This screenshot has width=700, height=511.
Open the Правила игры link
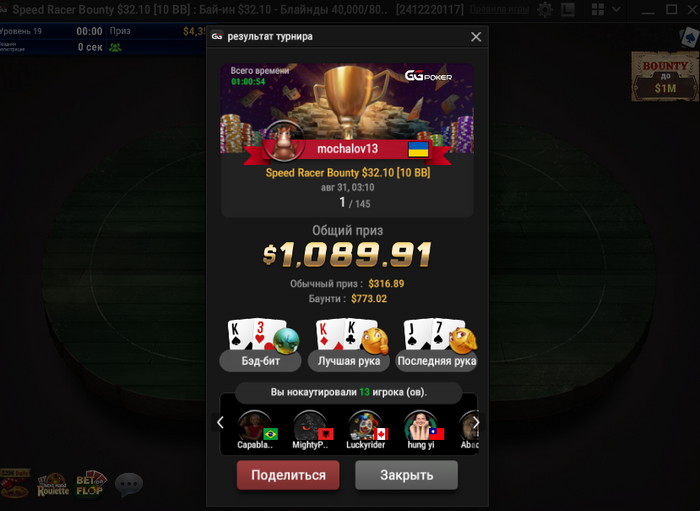tap(499, 9)
